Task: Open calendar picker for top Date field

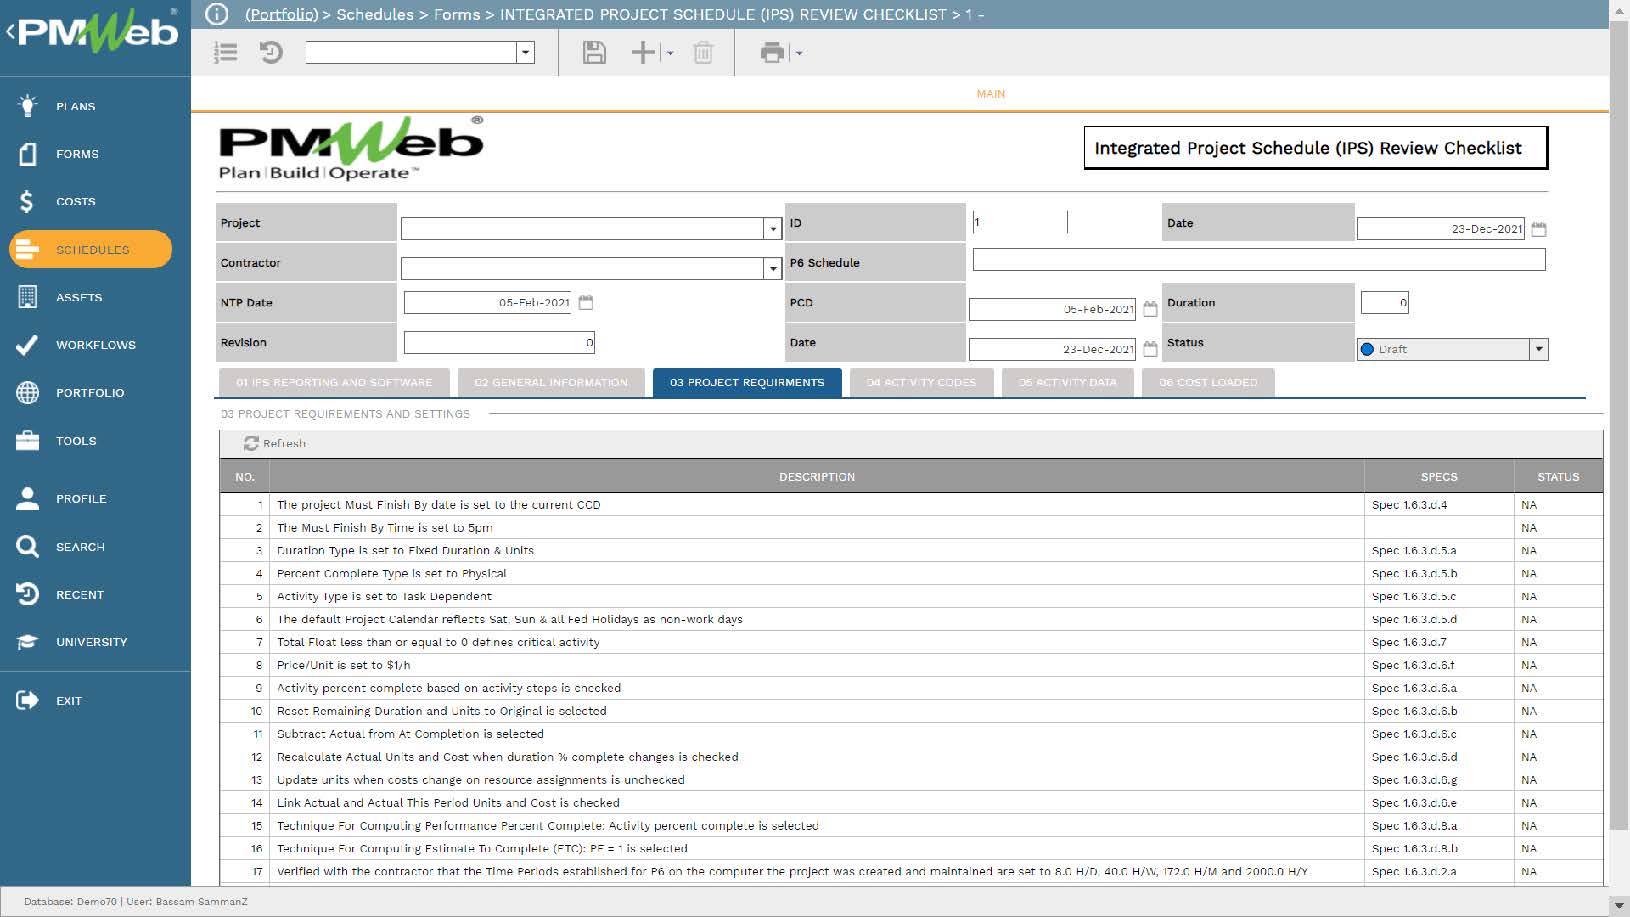Action: [1539, 229]
